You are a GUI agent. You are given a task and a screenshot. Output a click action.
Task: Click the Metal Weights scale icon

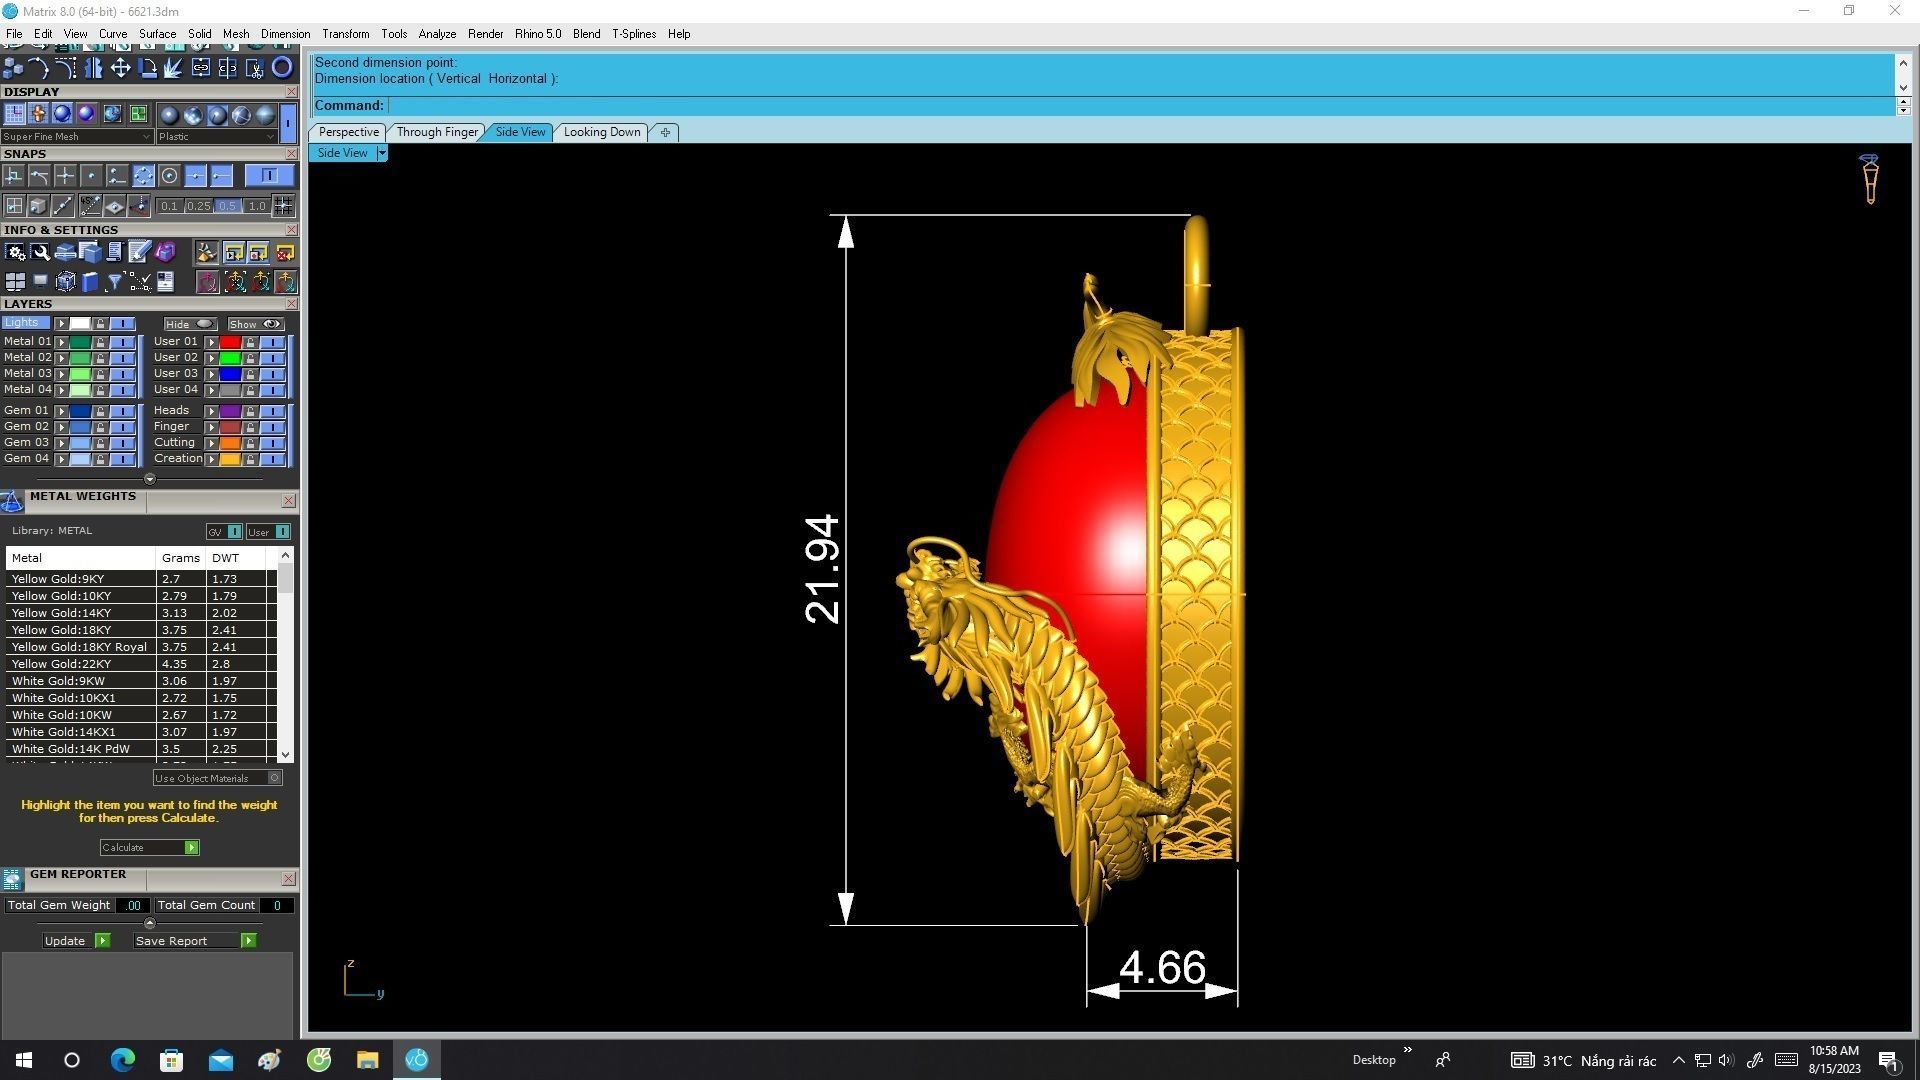[12, 501]
